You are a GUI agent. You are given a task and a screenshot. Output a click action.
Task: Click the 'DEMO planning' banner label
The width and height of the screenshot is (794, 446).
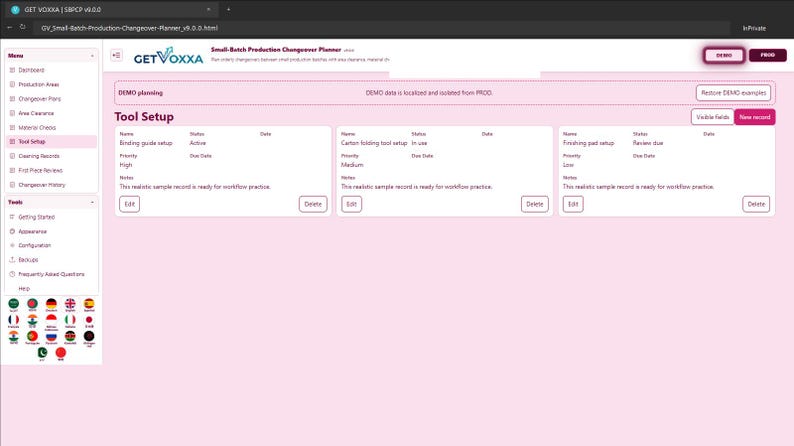(141, 93)
